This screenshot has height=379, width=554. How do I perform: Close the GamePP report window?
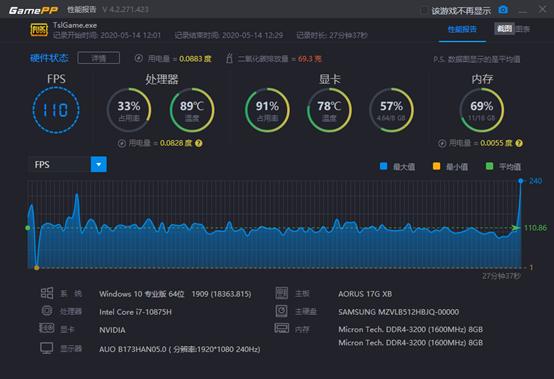pyautogui.click(x=542, y=10)
